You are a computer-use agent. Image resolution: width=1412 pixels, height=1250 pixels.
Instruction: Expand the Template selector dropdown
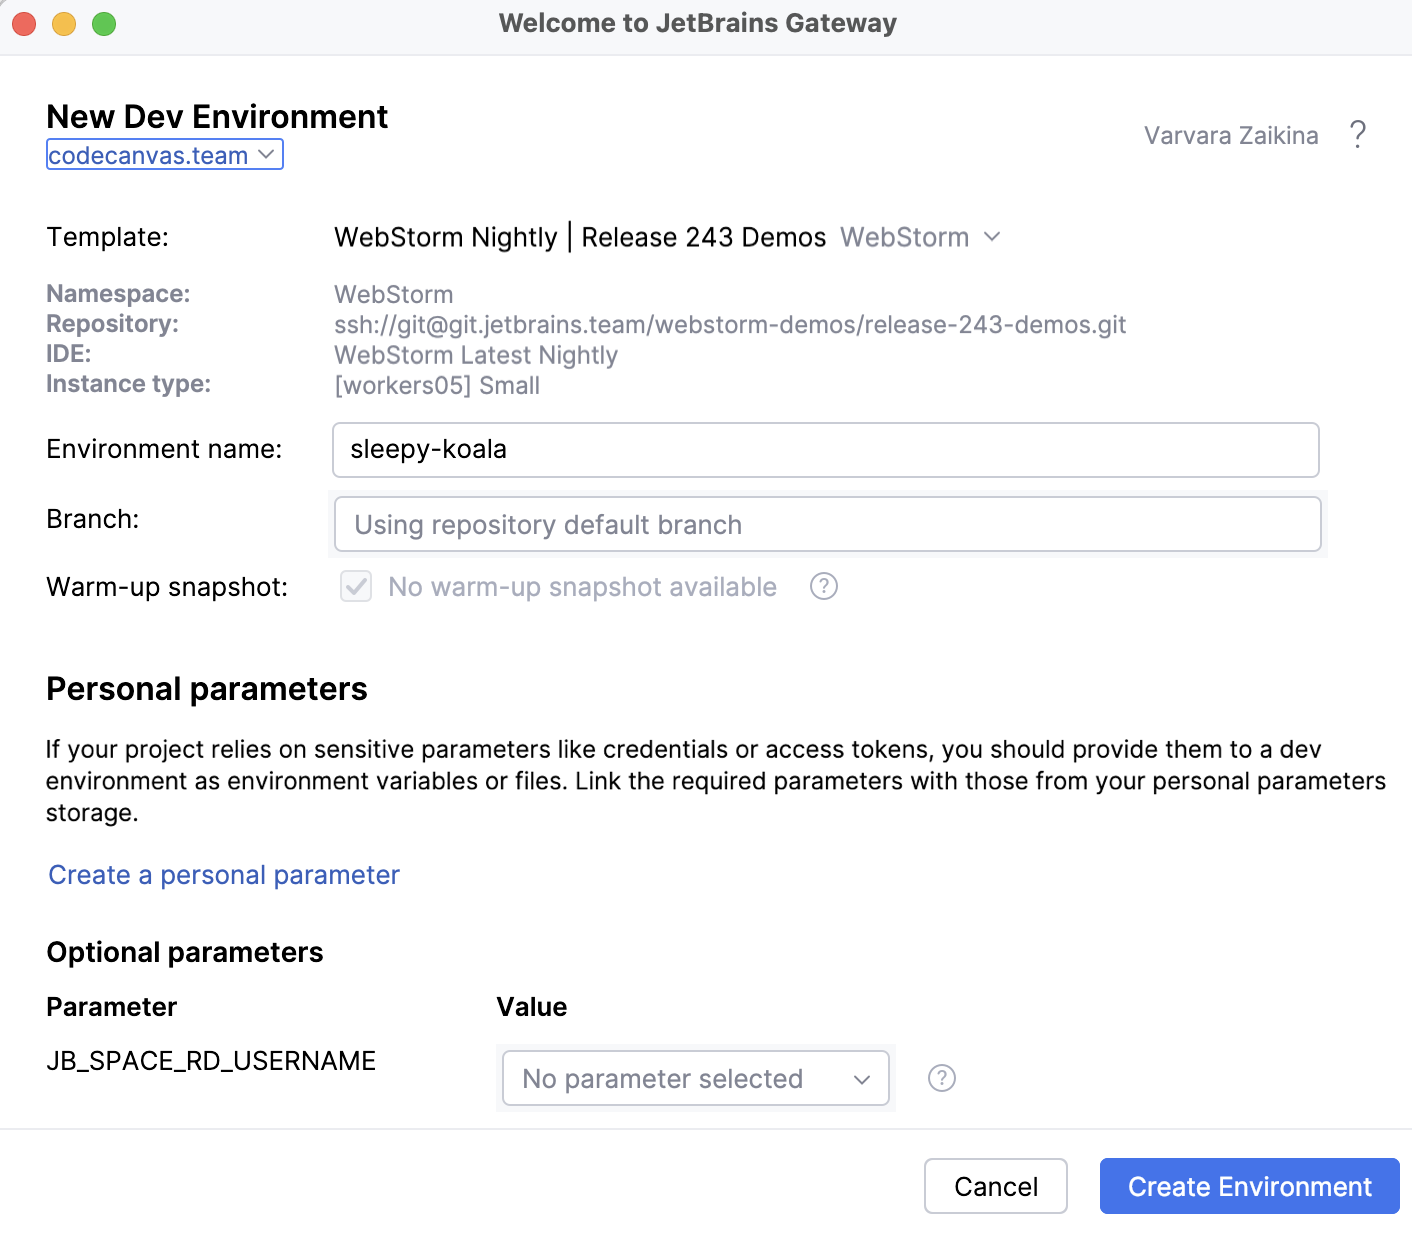[x=667, y=237]
